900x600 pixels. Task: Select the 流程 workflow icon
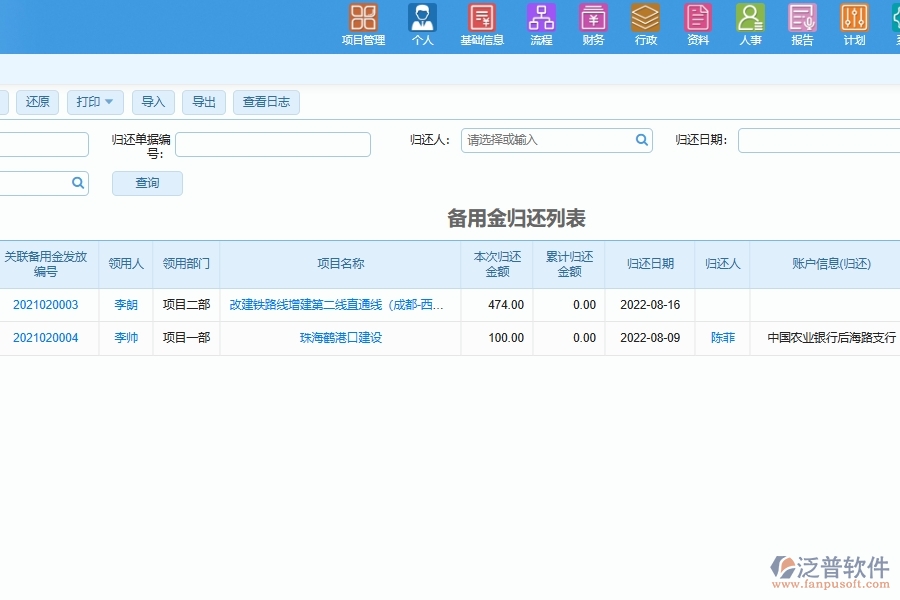coord(541,18)
